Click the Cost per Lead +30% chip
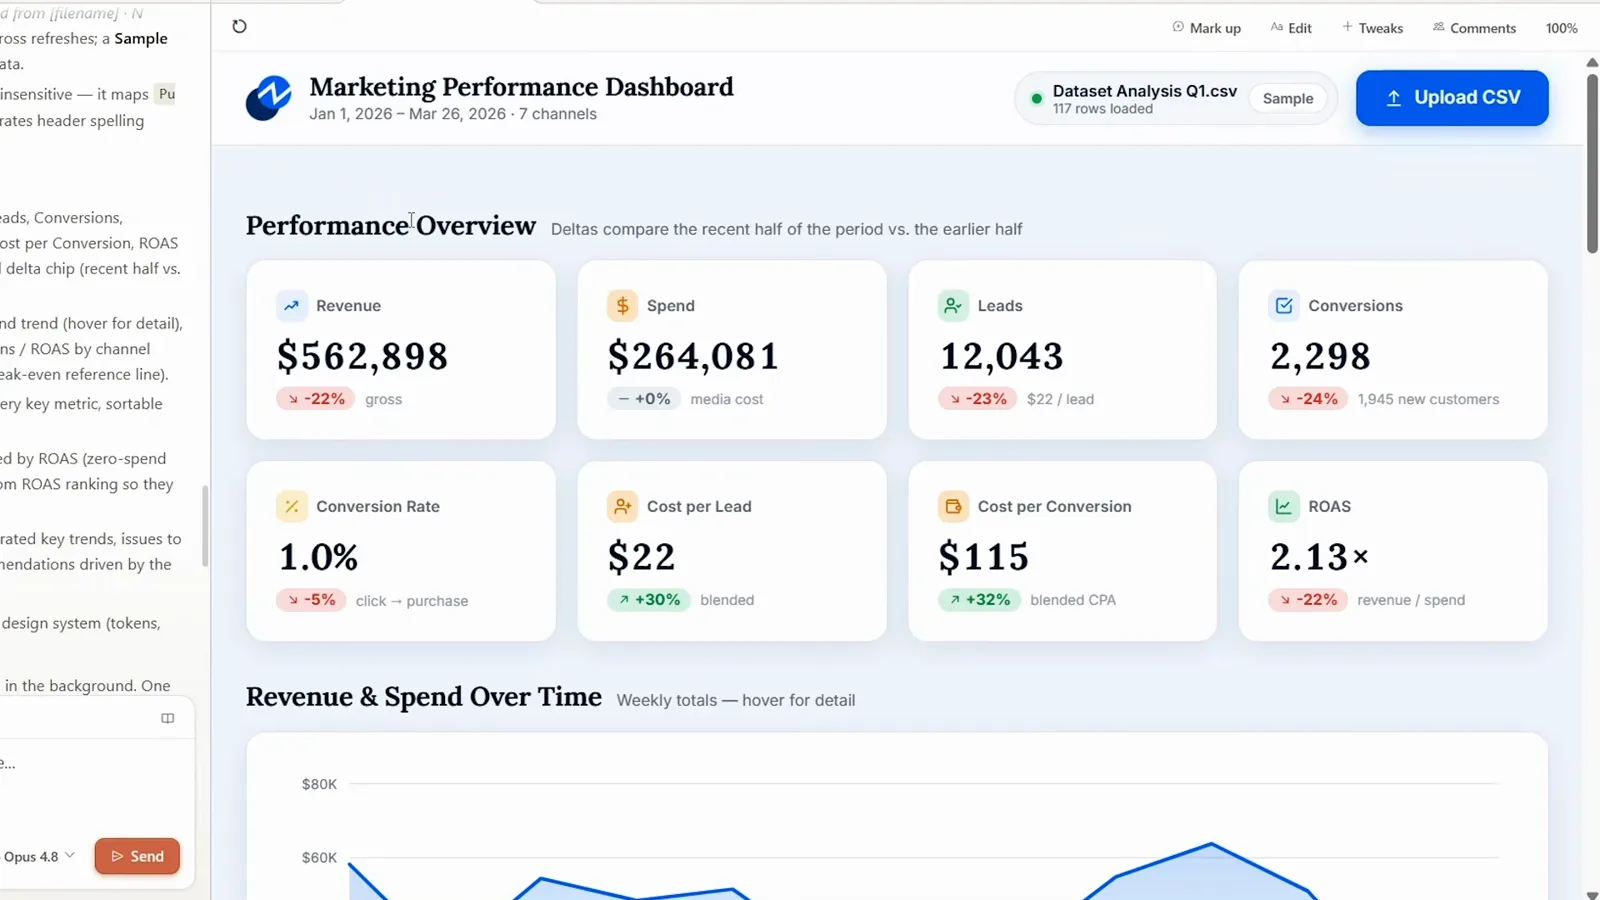The image size is (1600, 900). [648, 600]
